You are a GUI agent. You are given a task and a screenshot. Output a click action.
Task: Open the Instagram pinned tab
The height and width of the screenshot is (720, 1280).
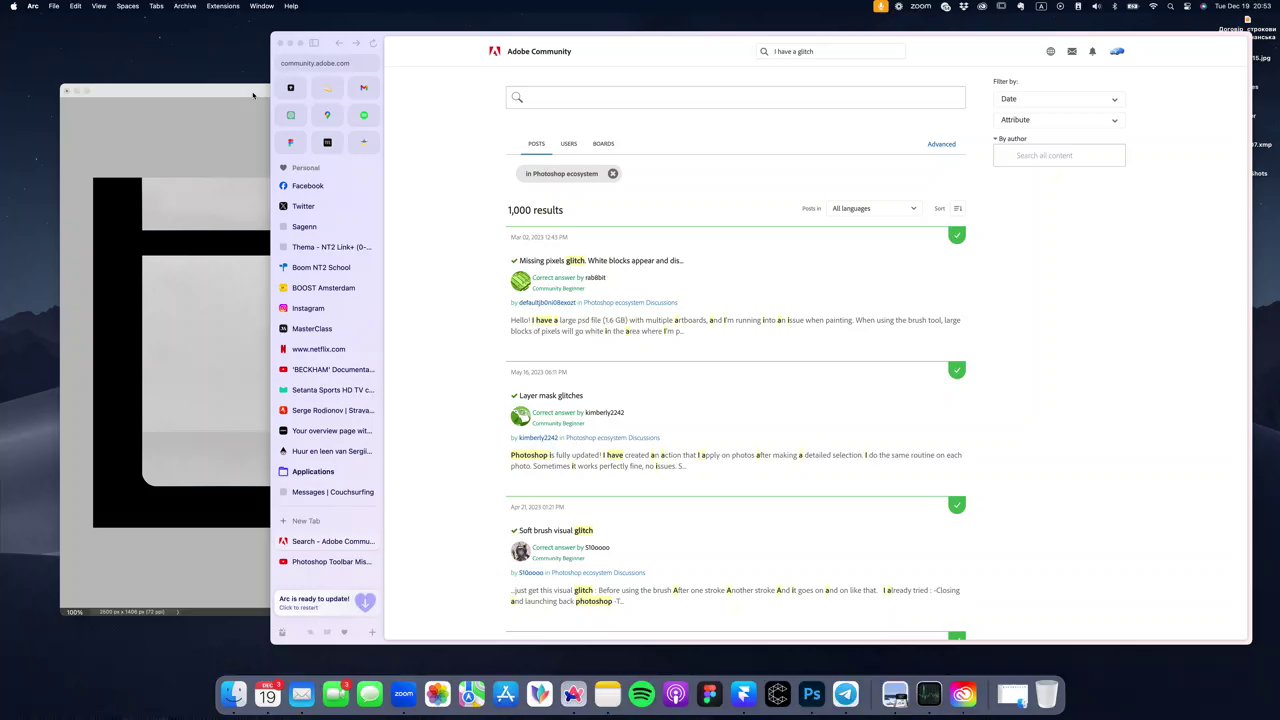click(327, 308)
